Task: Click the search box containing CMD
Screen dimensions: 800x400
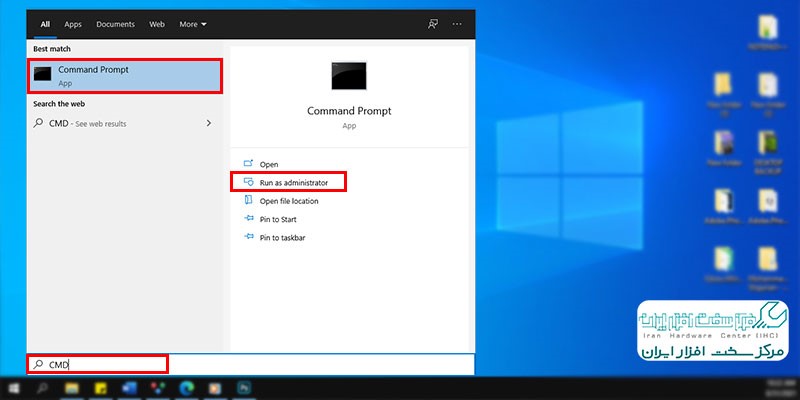Action: coord(250,364)
